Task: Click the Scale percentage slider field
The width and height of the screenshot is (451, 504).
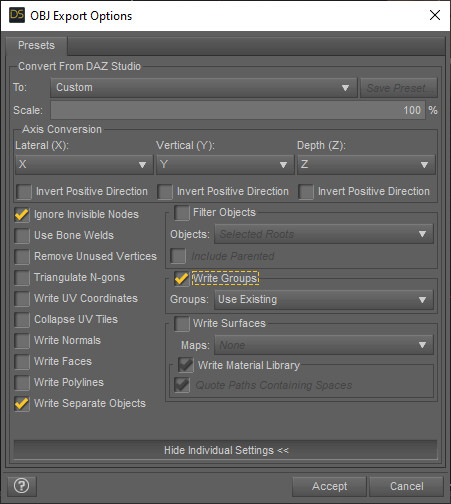Action: click(x=238, y=110)
